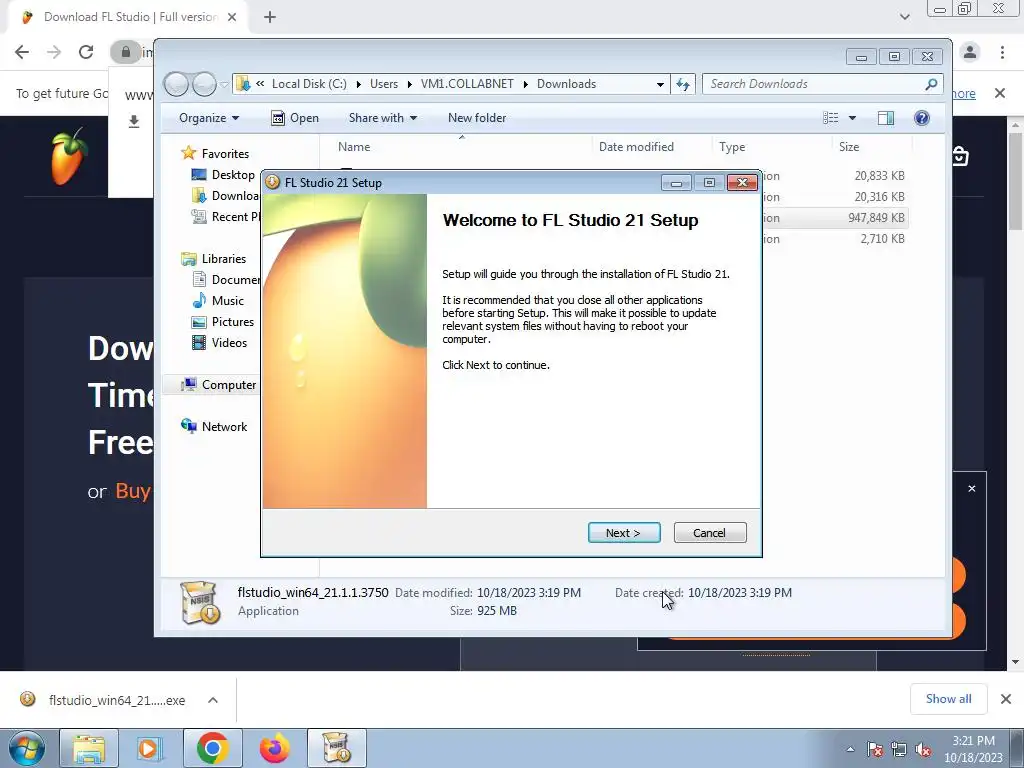Reload the Chrome page
The image size is (1024, 768).
coord(86,52)
